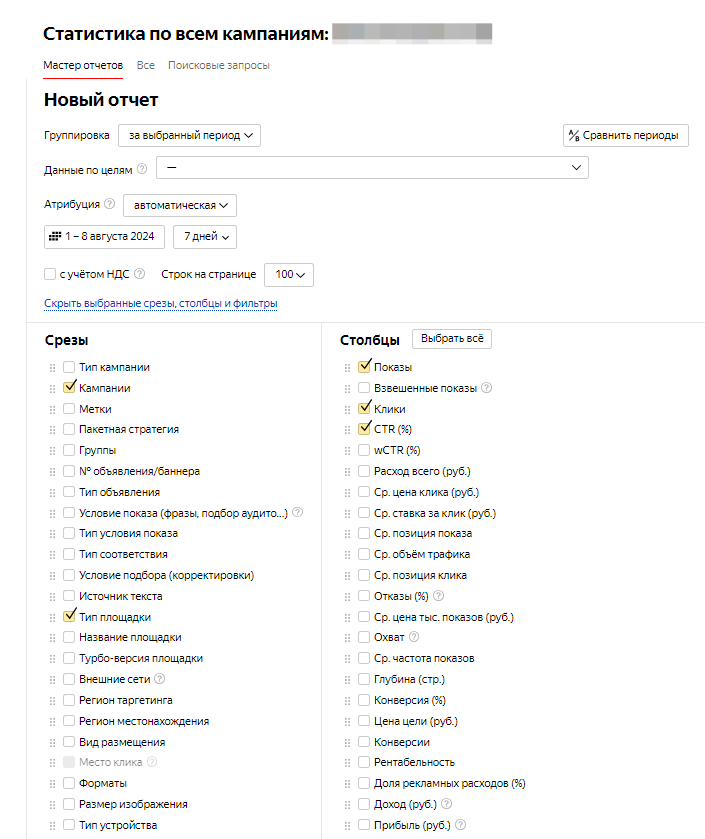705x839 pixels.
Task: Uncheck the Клики column checkbox
Action: click(364, 408)
